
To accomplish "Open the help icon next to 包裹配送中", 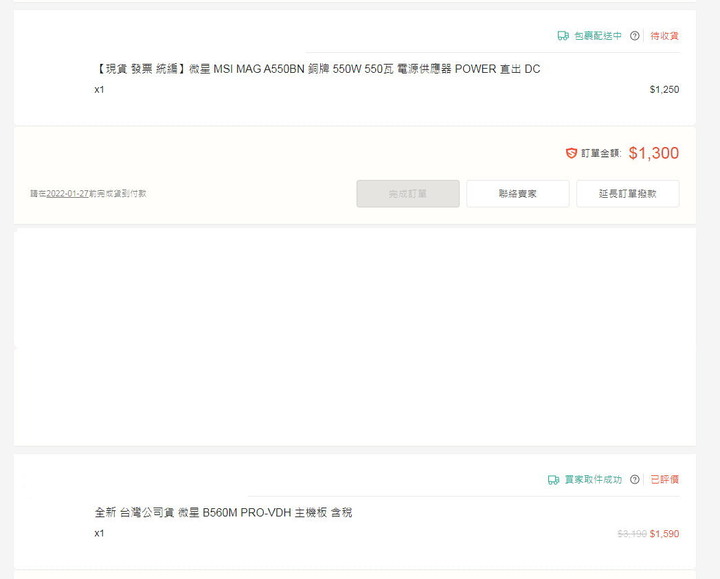I will click(x=635, y=36).
